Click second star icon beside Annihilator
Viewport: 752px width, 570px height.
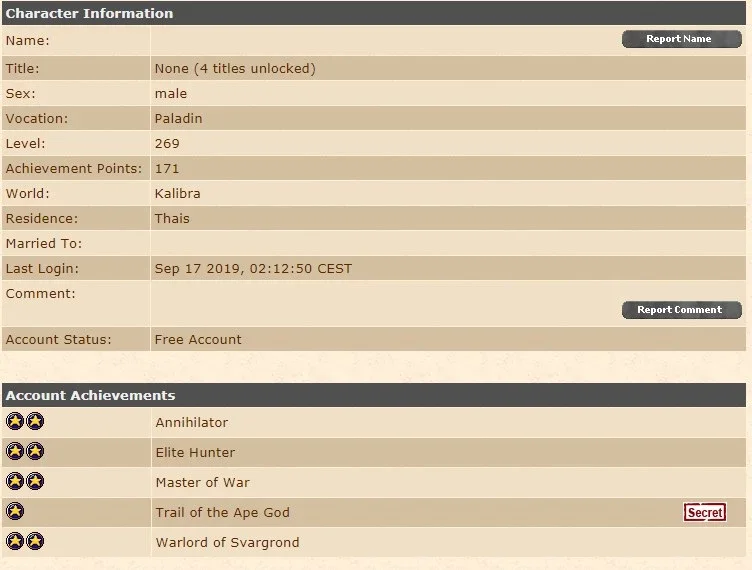tap(35, 421)
